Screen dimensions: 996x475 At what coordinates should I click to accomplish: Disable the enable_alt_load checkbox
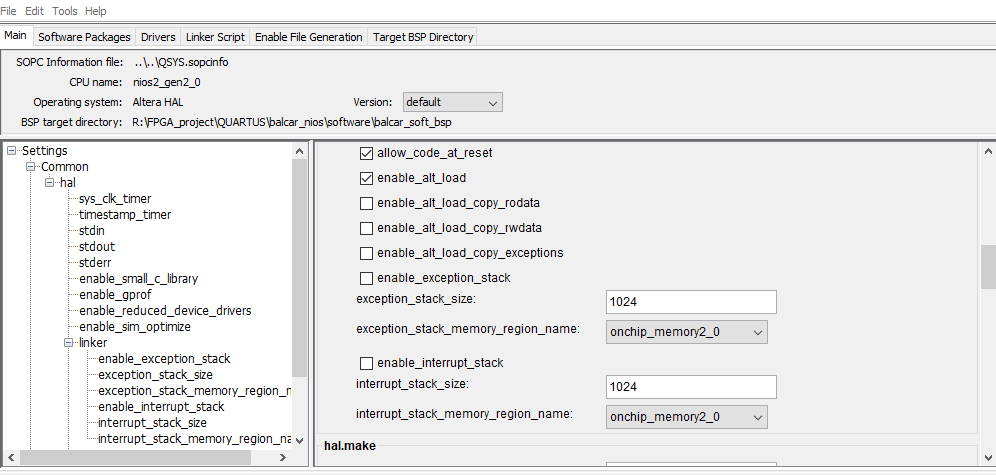(x=366, y=178)
